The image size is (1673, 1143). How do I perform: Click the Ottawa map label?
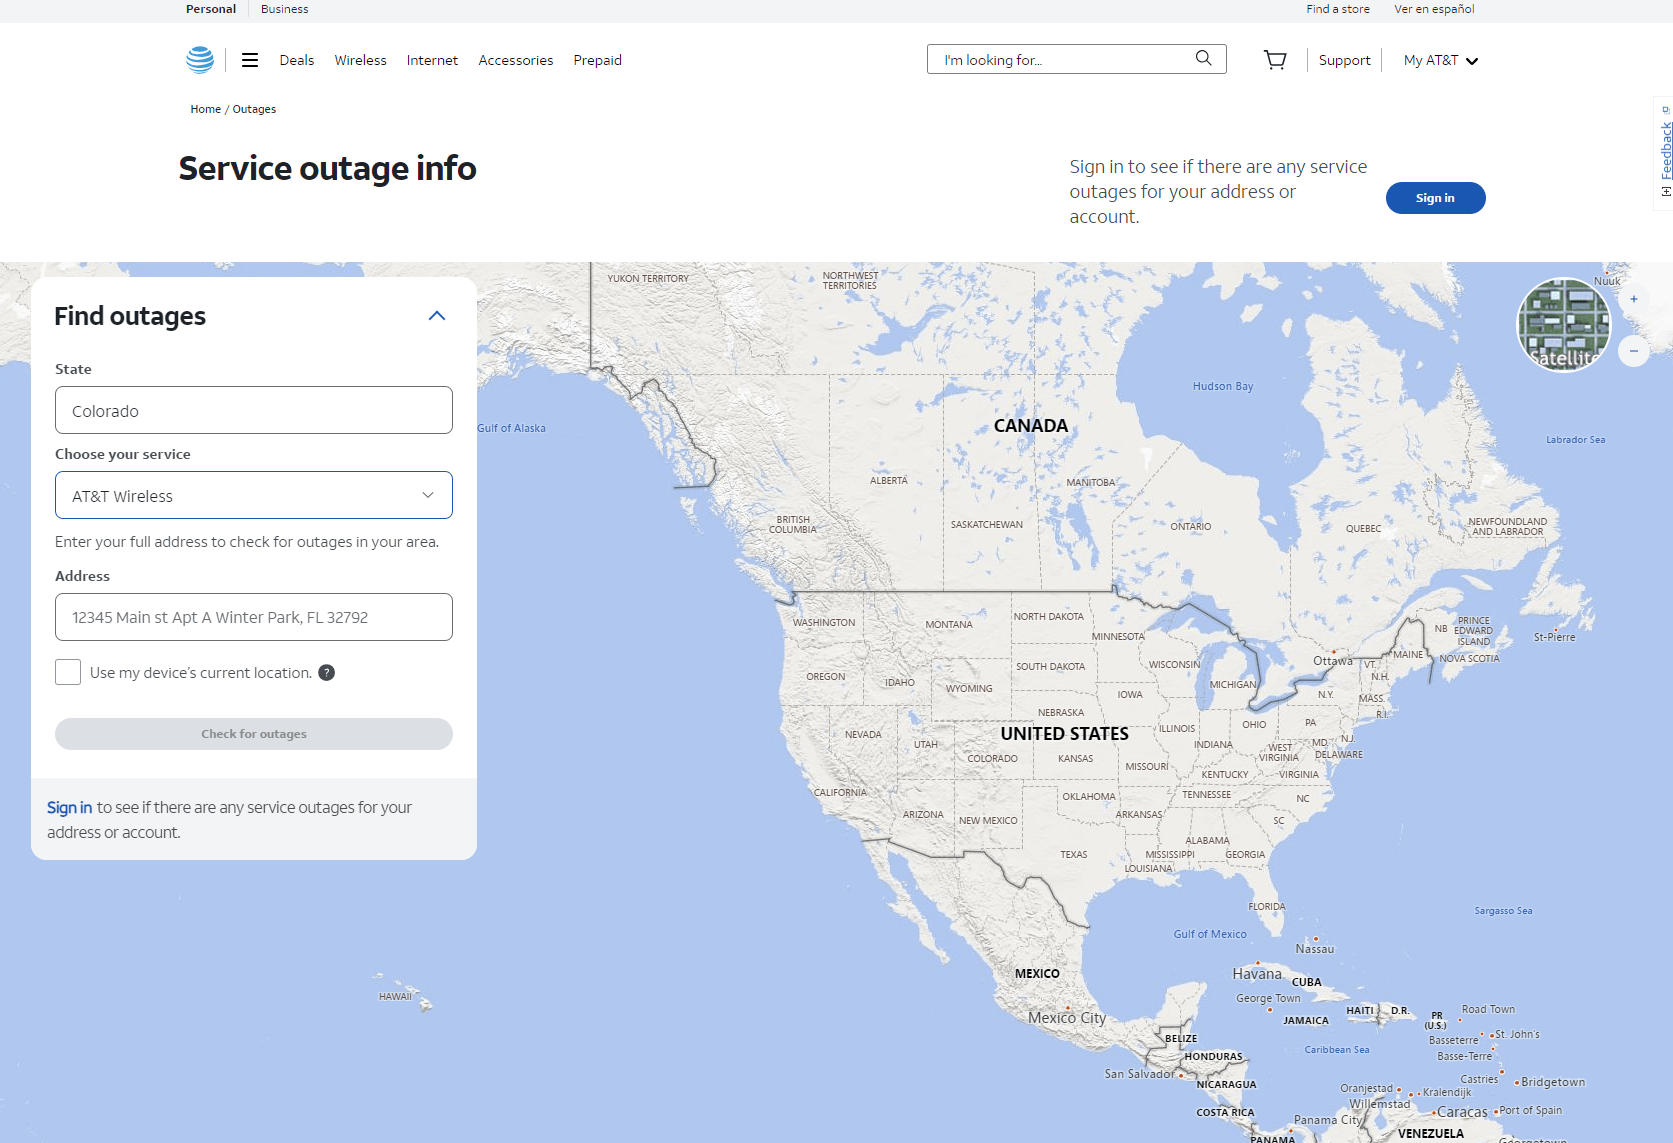[x=1333, y=661]
